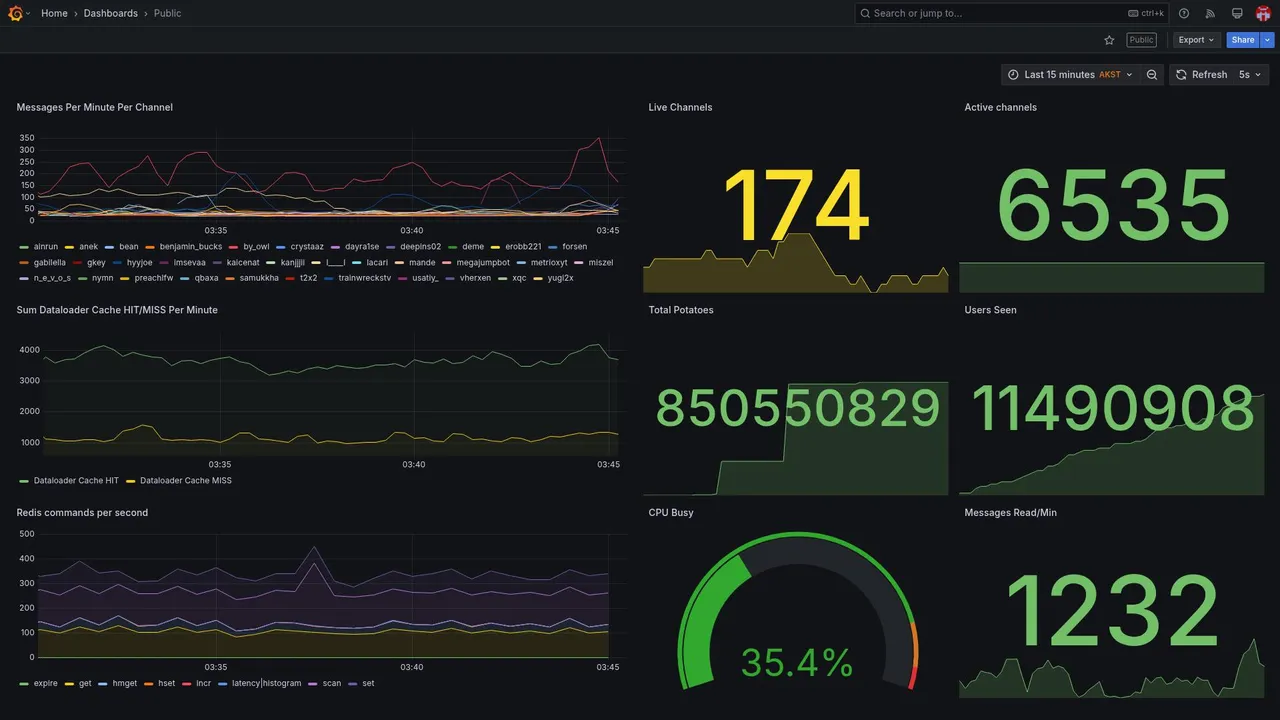Open the Last 15 minutes time picker
This screenshot has height=720, width=1280.
pos(1069,75)
